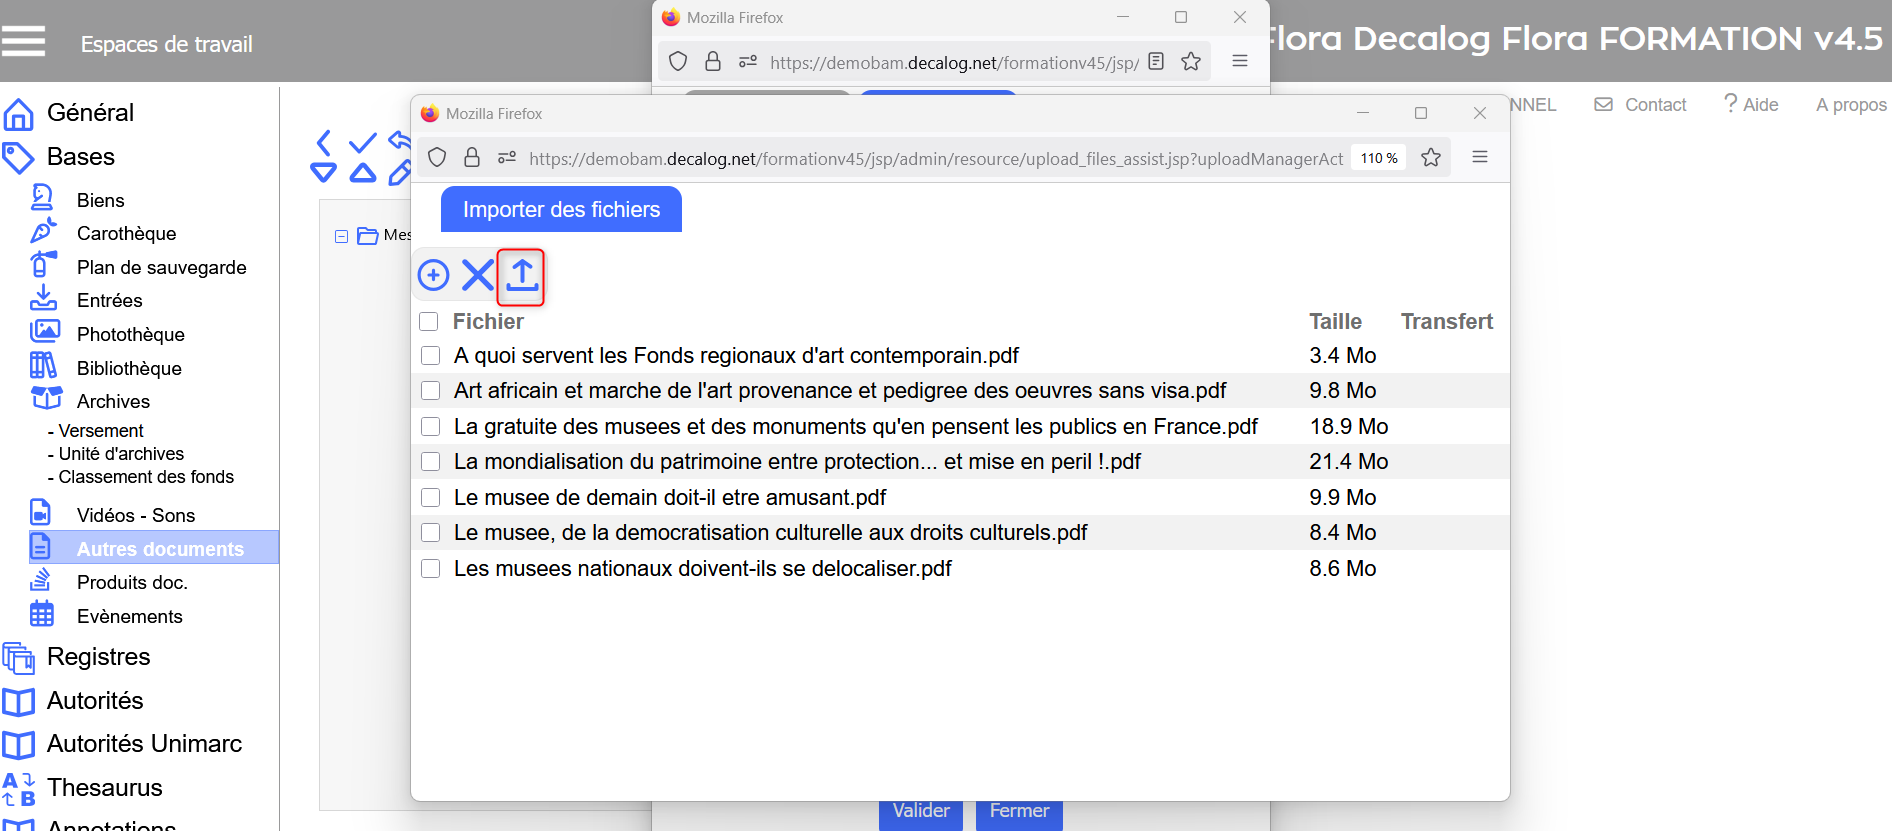This screenshot has height=831, width=1892.
Task: Click the URL address bar in upload popup
Action: coord(935,158)
